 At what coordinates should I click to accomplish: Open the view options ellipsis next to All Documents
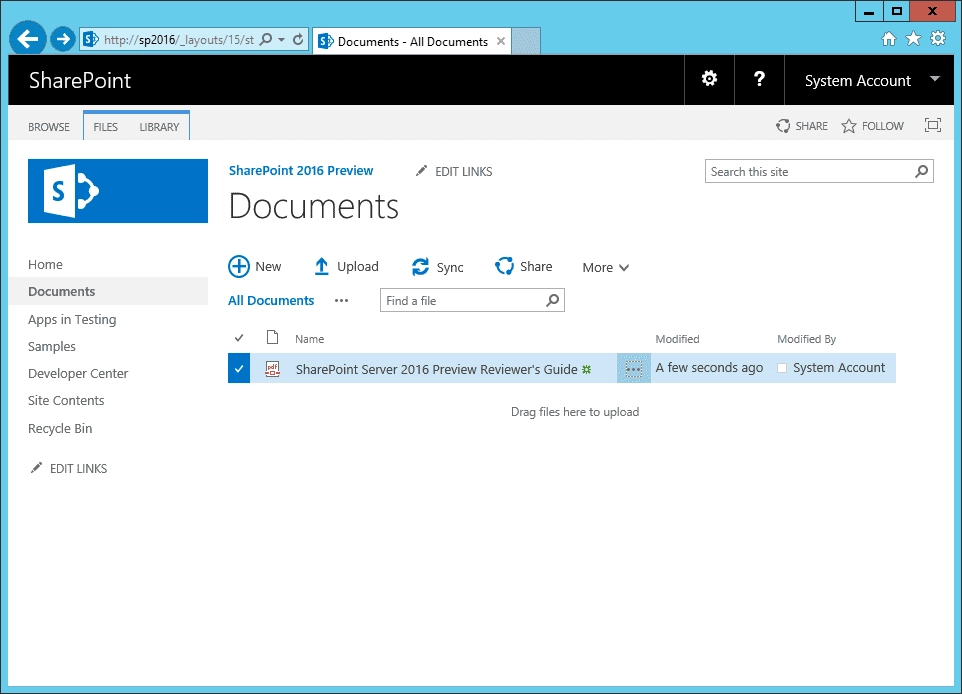(x=341, y=301)
